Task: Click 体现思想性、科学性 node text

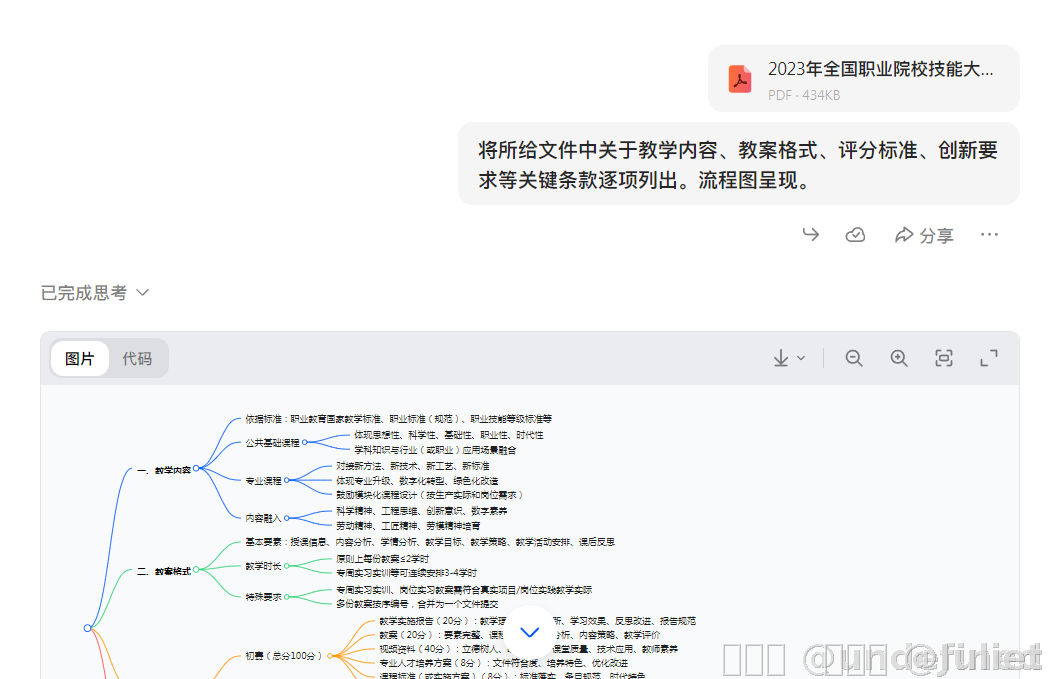Action: [448, 435]
